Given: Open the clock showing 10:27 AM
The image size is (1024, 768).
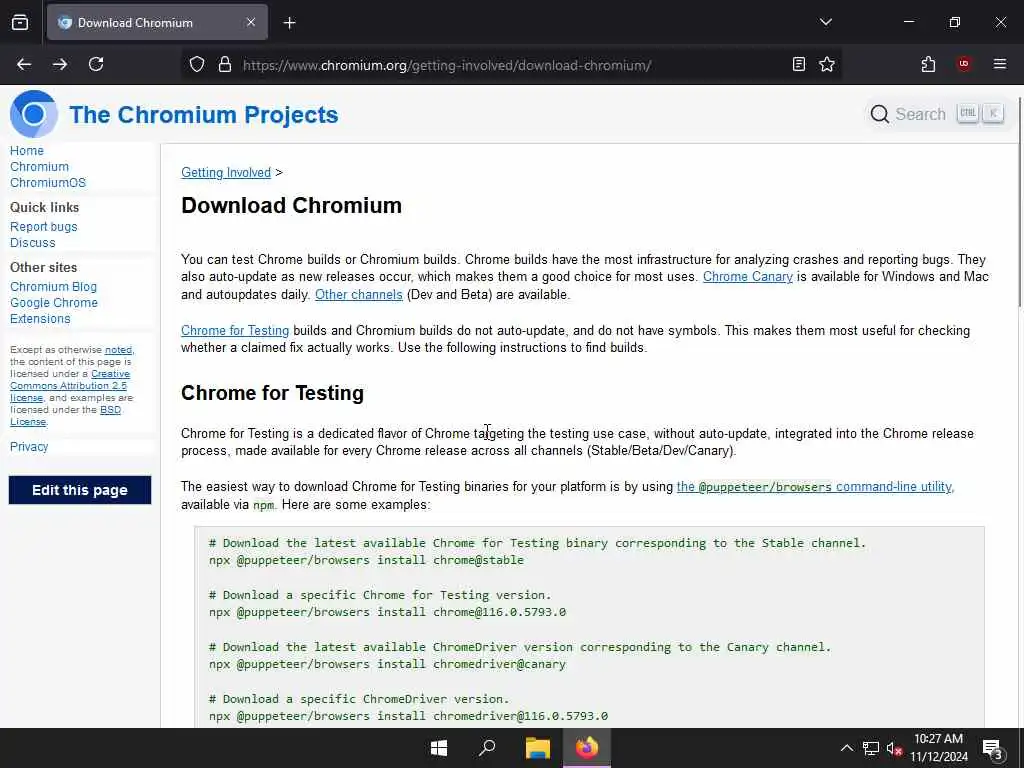Looking at the screenshot, I should [938, 748].
